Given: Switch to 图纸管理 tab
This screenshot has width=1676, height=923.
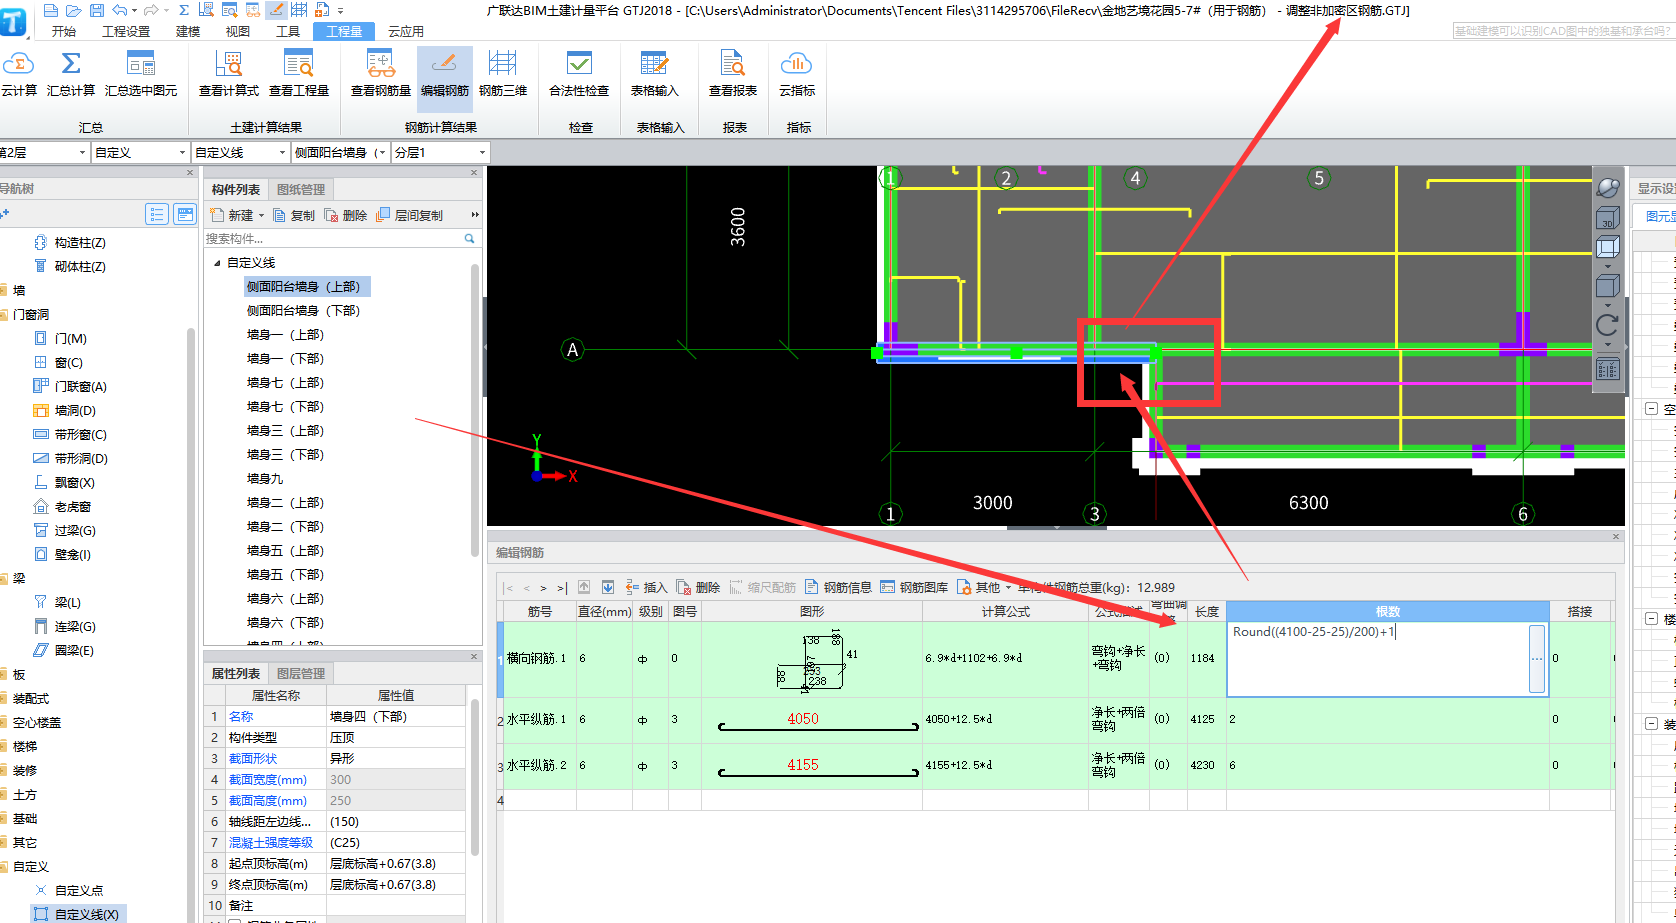Looking at the screenshot, I should click(x=301, y=189).
